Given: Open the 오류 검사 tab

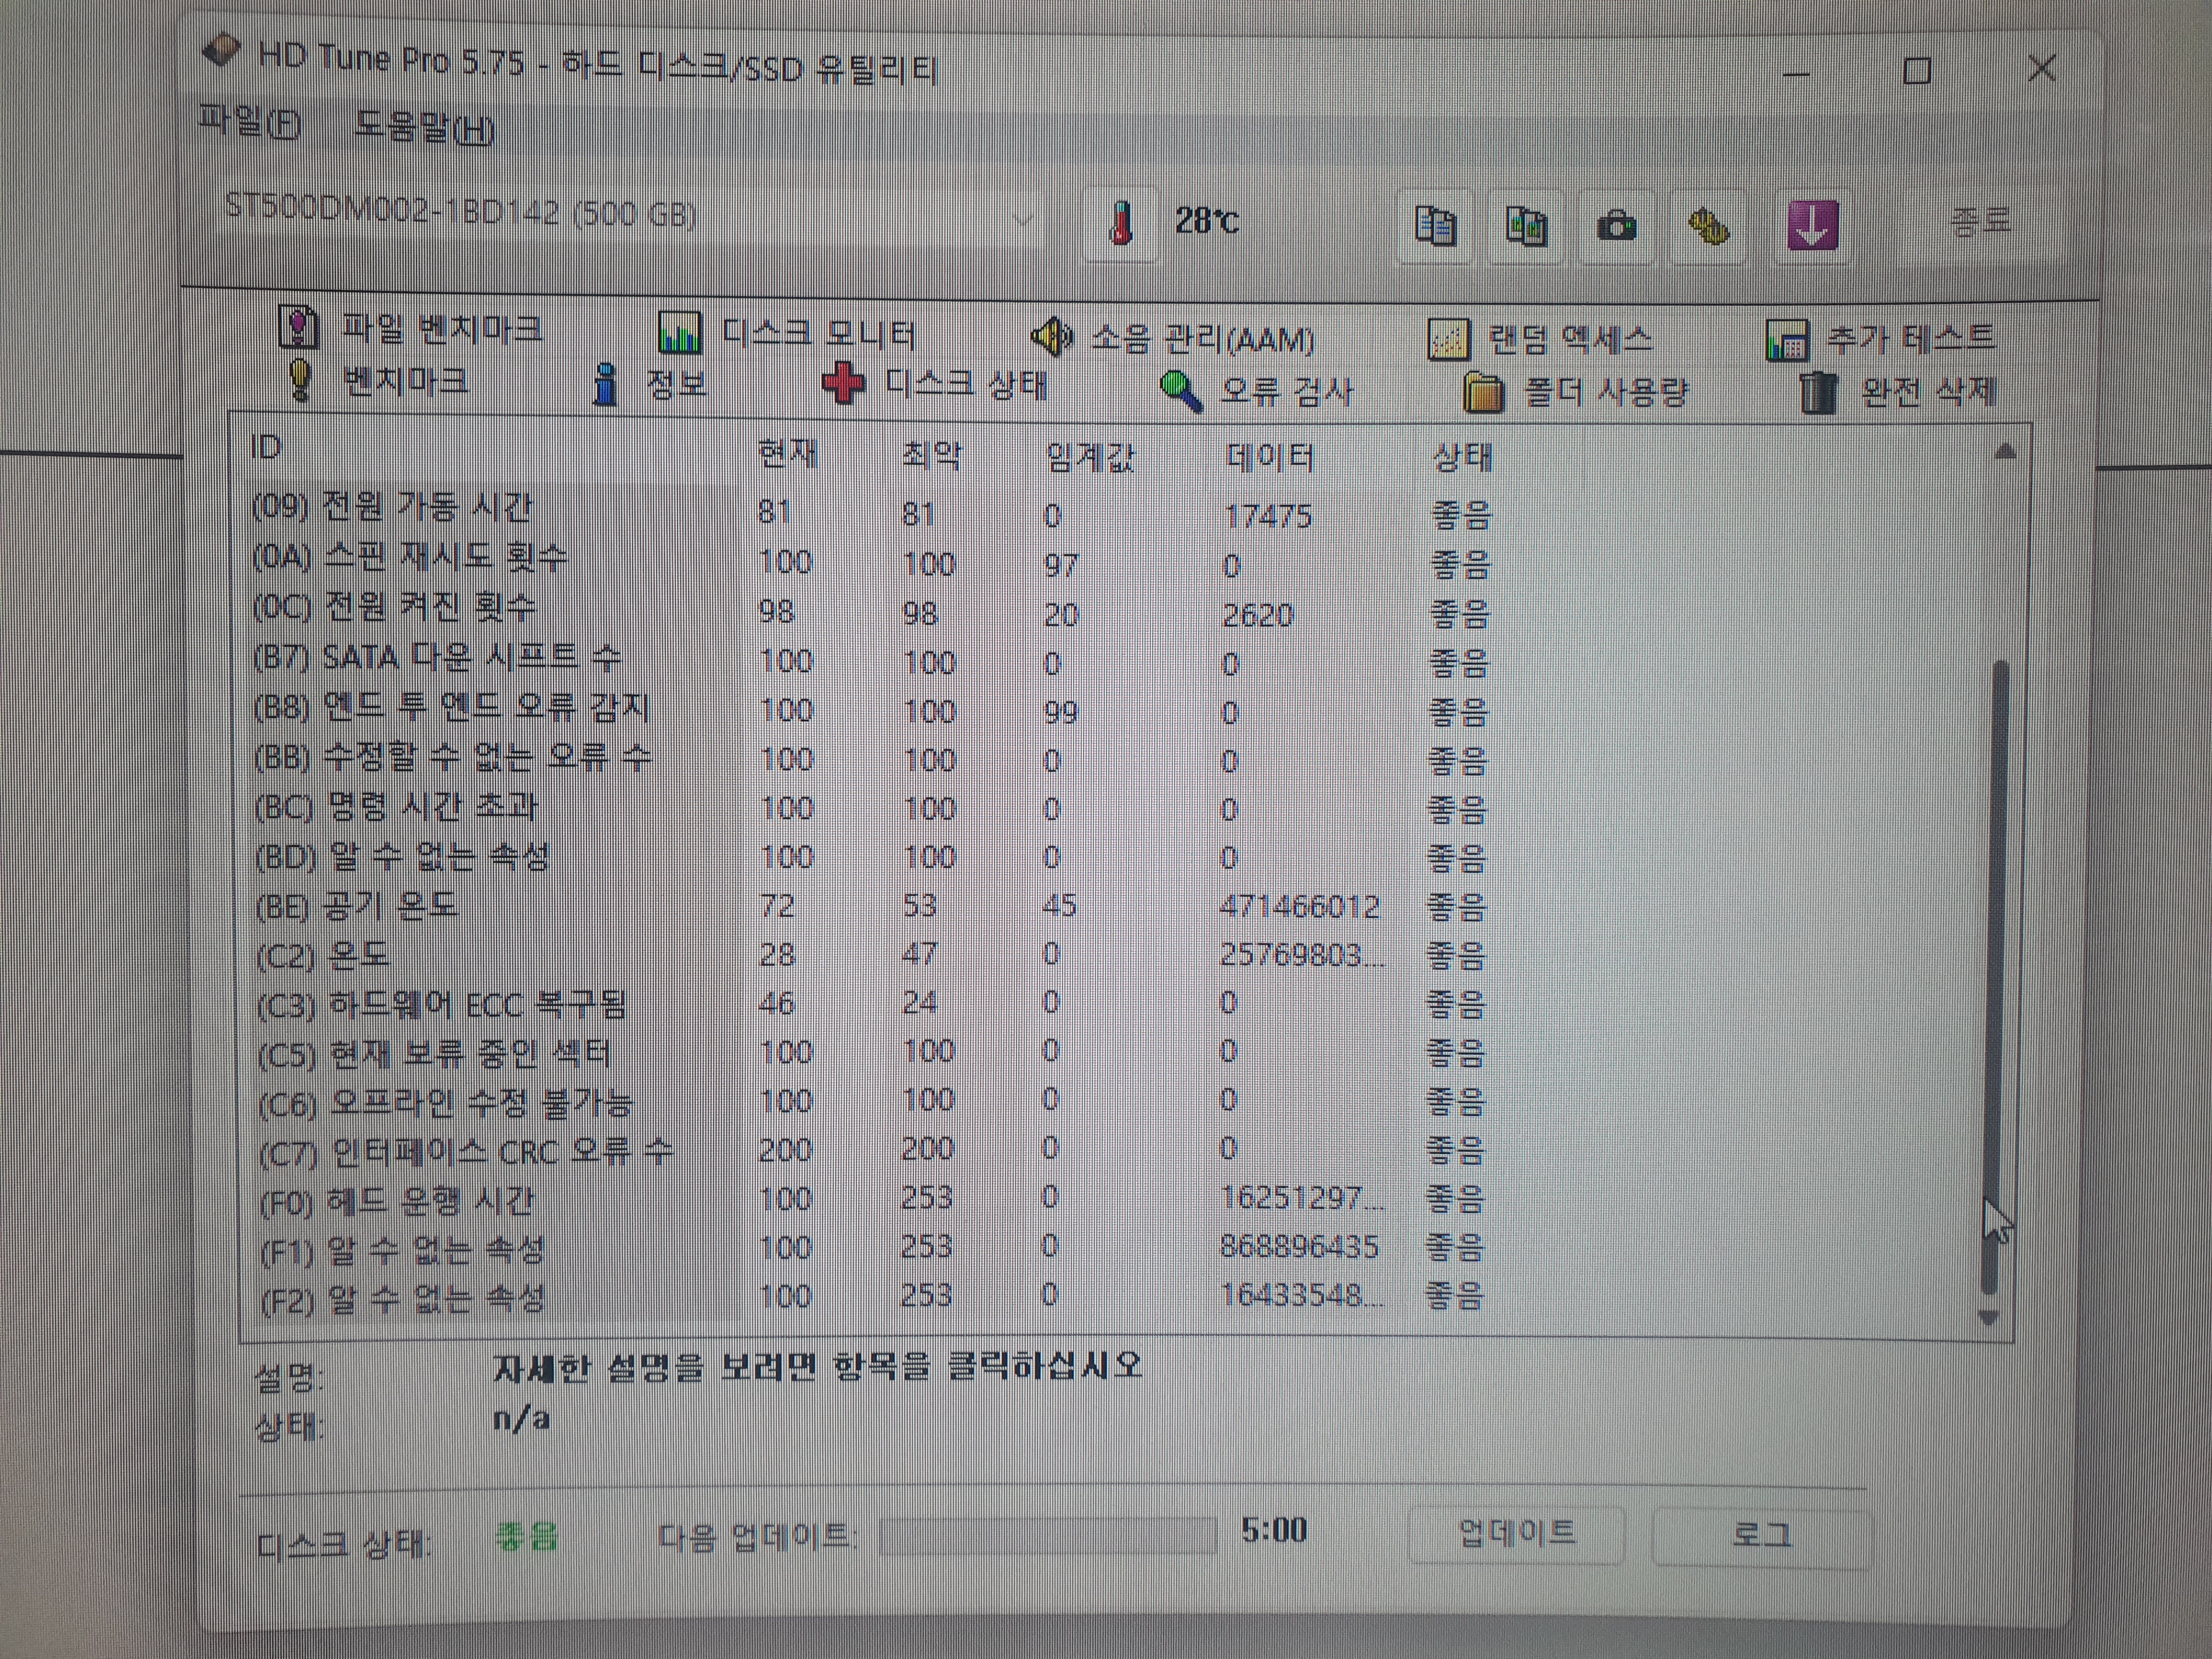Looking at the screenshot, I should coord(1258,390).
